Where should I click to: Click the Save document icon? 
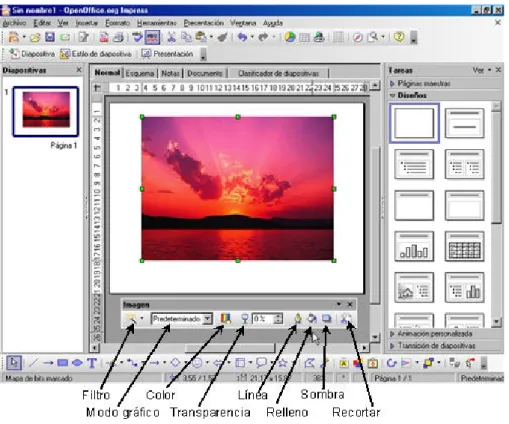50,37
